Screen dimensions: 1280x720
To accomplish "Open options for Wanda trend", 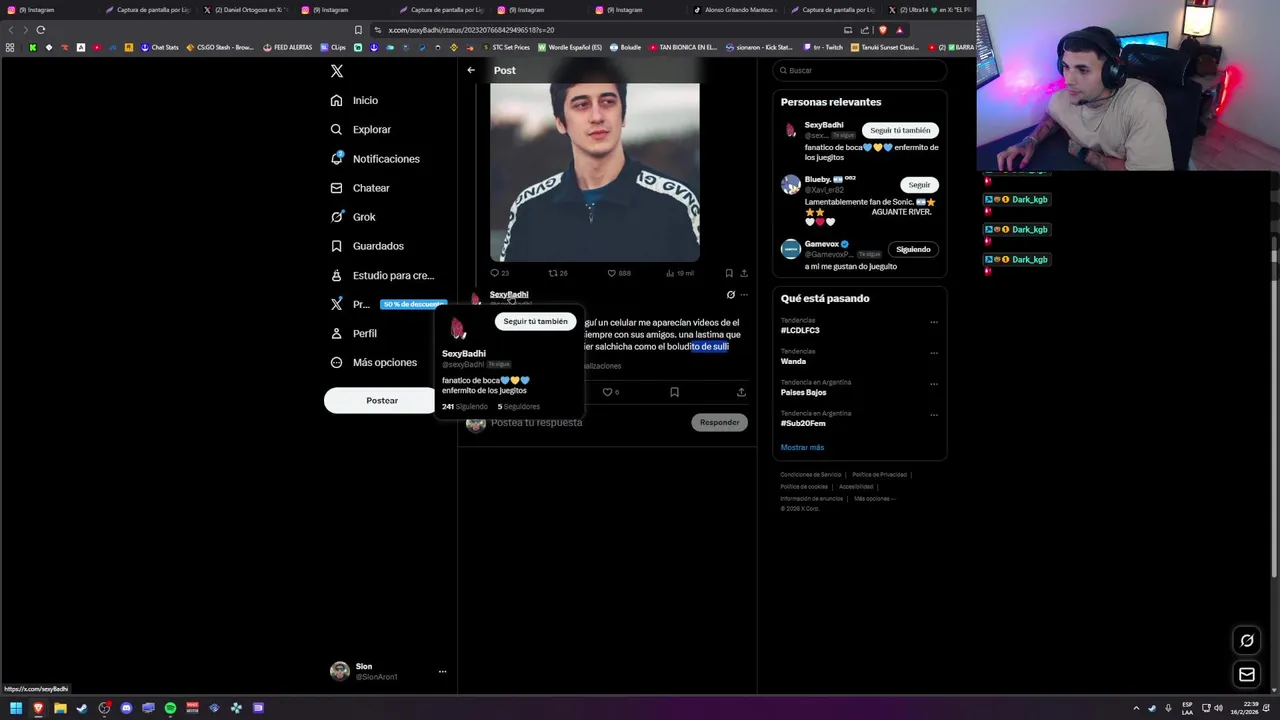I will (934, 353).
